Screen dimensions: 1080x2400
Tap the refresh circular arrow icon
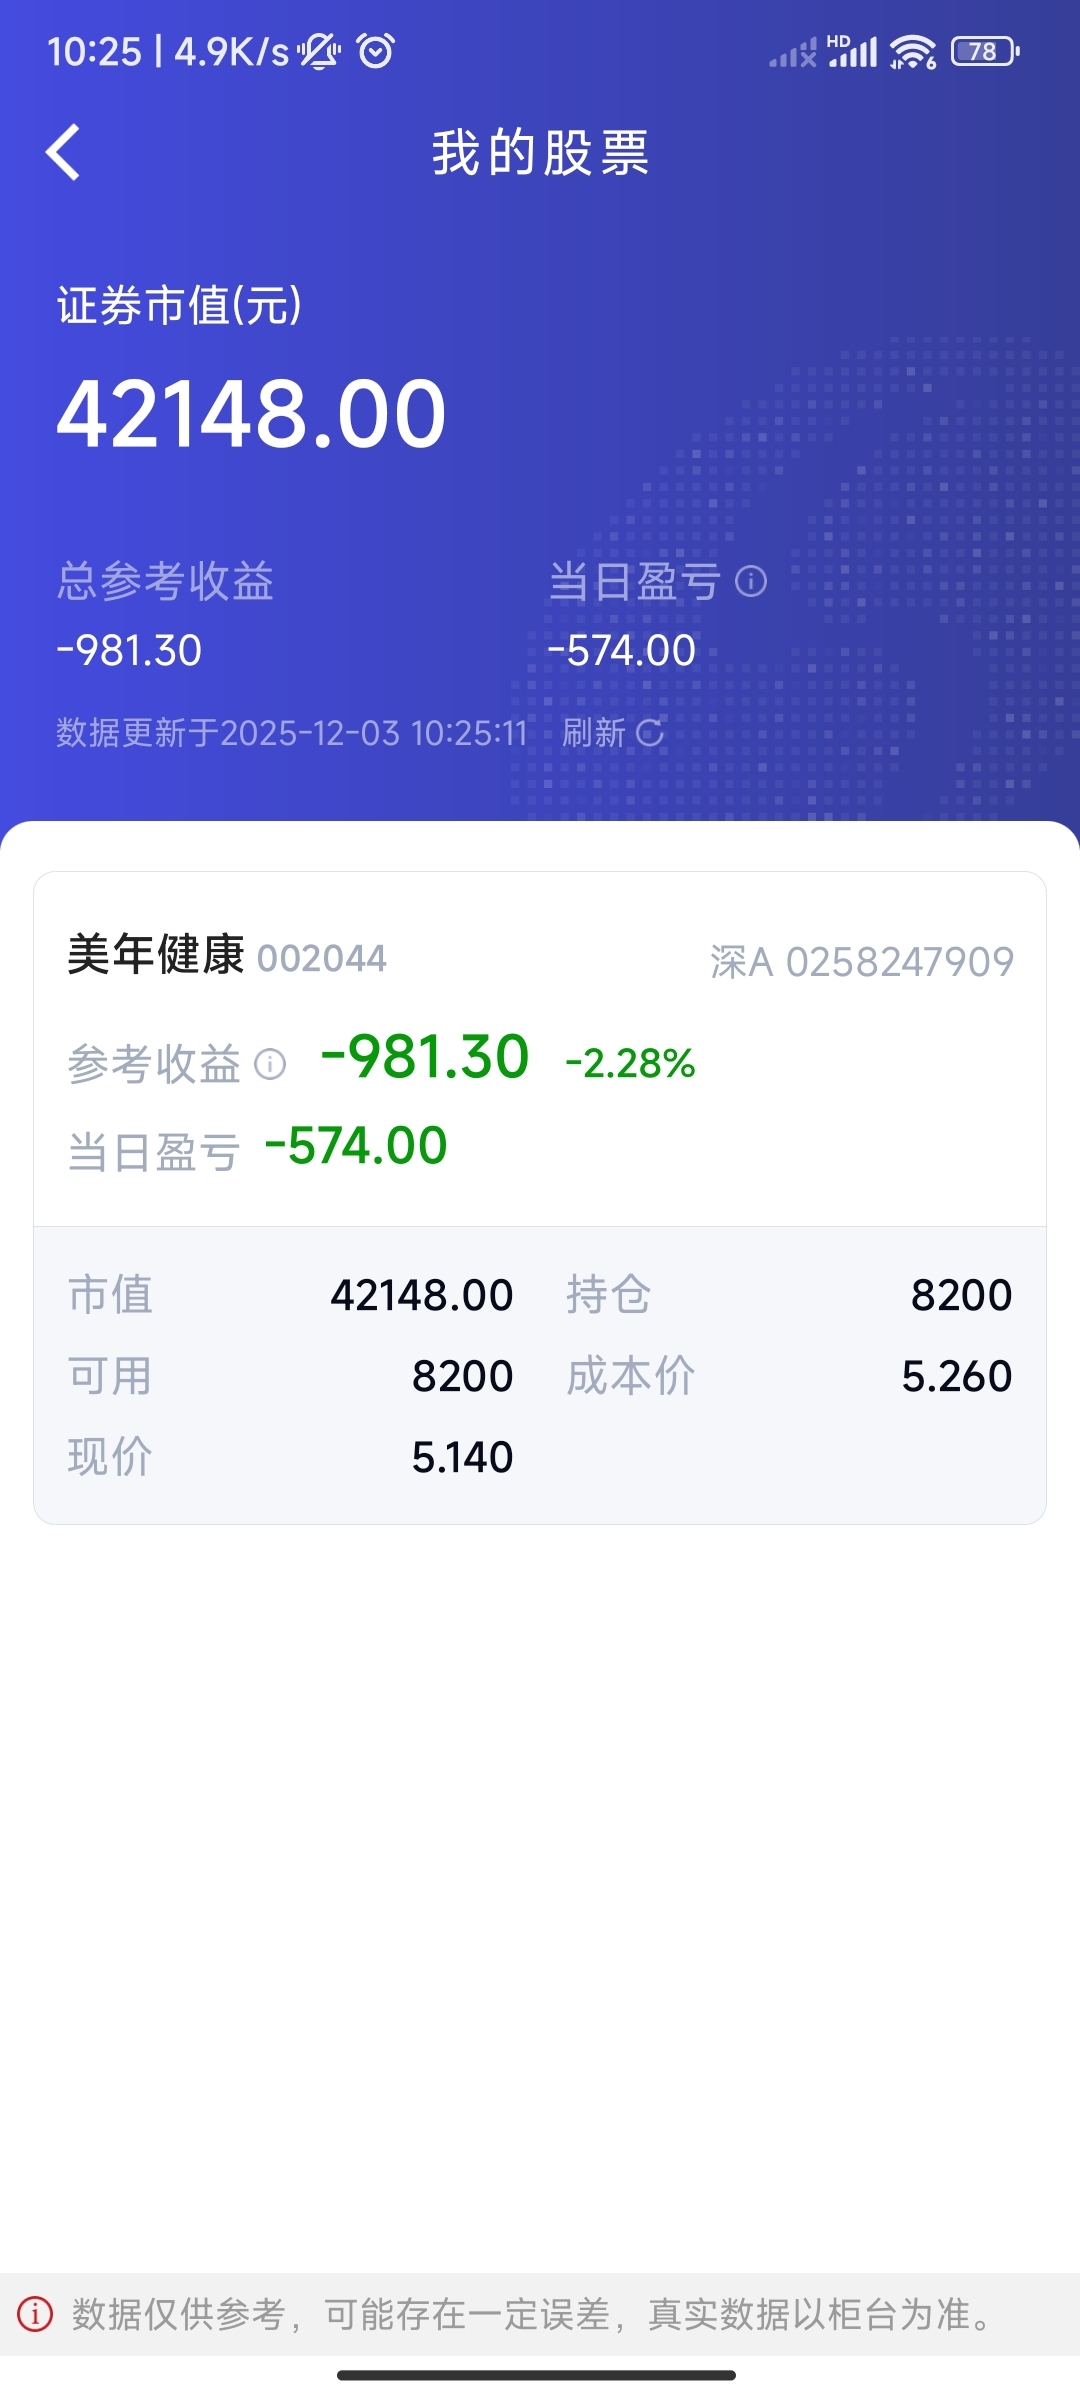[650, 733]
